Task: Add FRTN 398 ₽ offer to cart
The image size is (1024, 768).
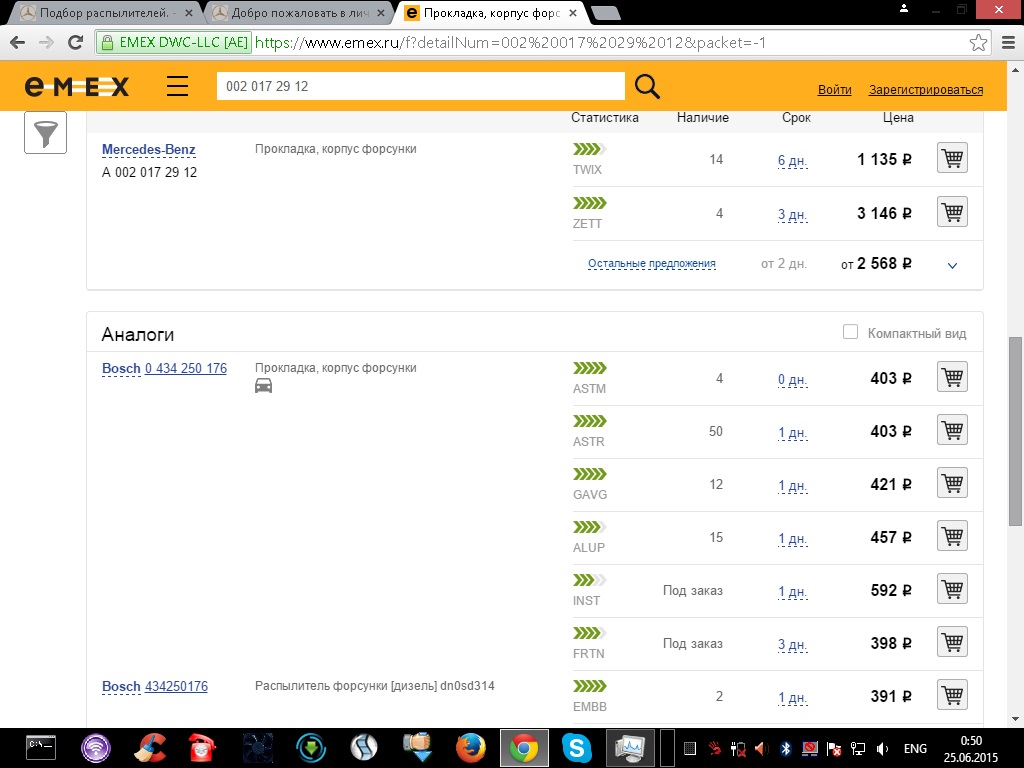Action: [952, 641]
